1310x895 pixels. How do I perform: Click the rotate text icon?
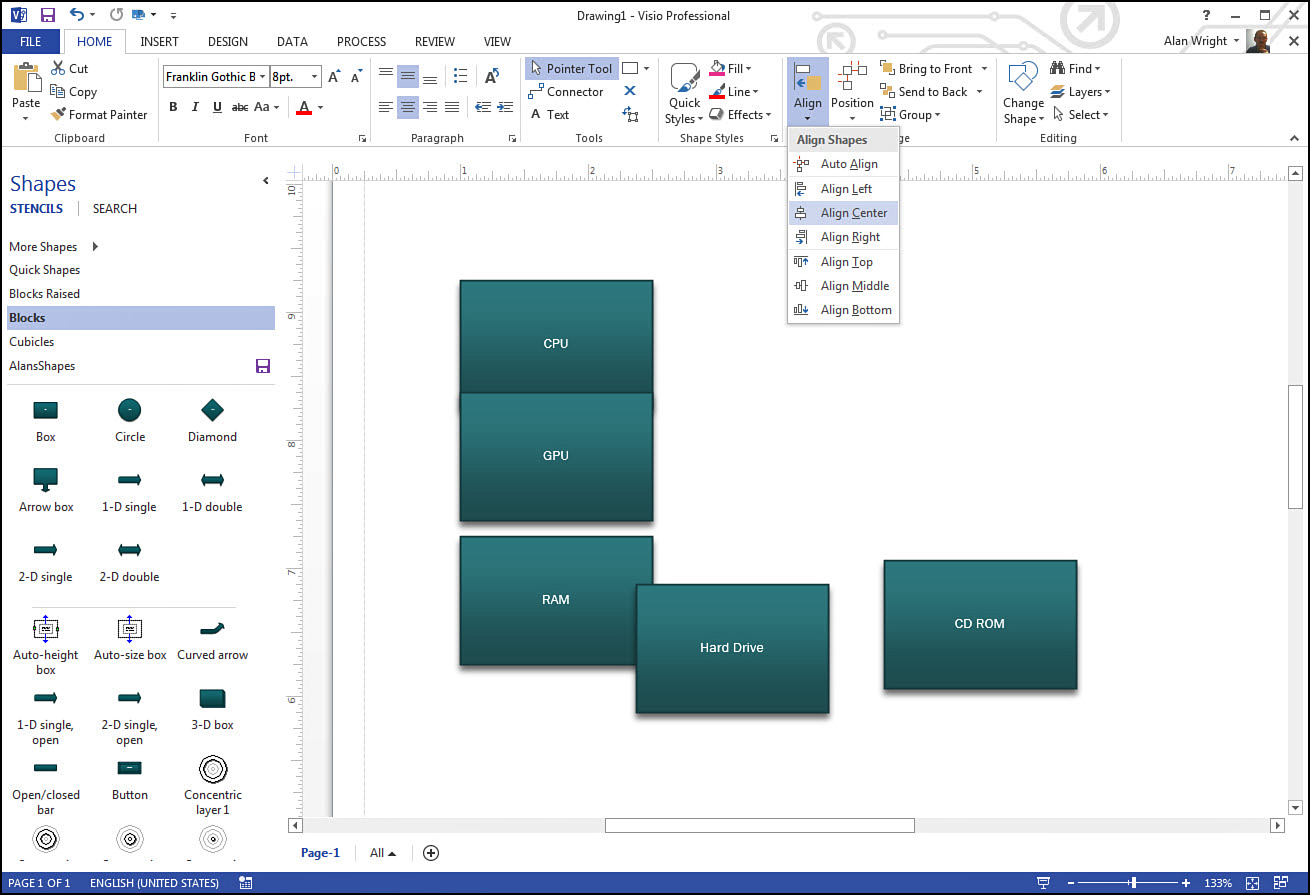click(491, 77)
